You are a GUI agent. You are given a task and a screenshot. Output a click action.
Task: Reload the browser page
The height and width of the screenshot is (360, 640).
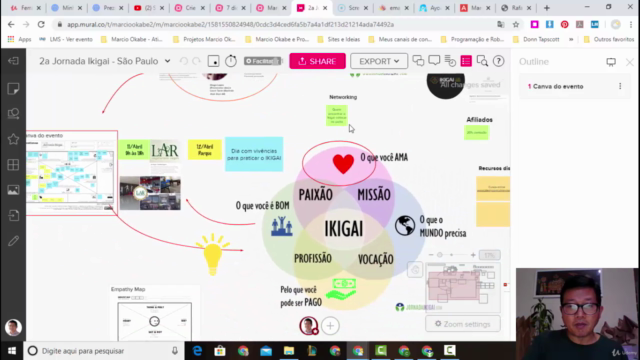pyautogui.click(x=41, y=24)
